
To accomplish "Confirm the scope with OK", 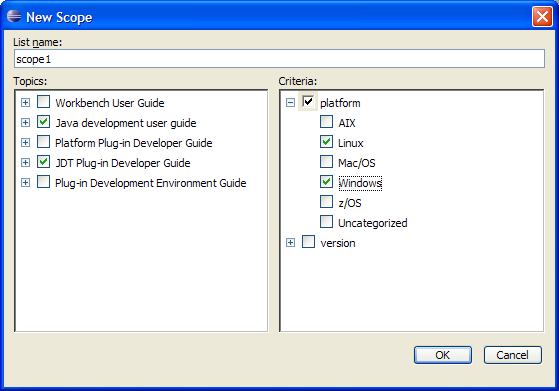I will pyautogui.click(x=443, y=355).
